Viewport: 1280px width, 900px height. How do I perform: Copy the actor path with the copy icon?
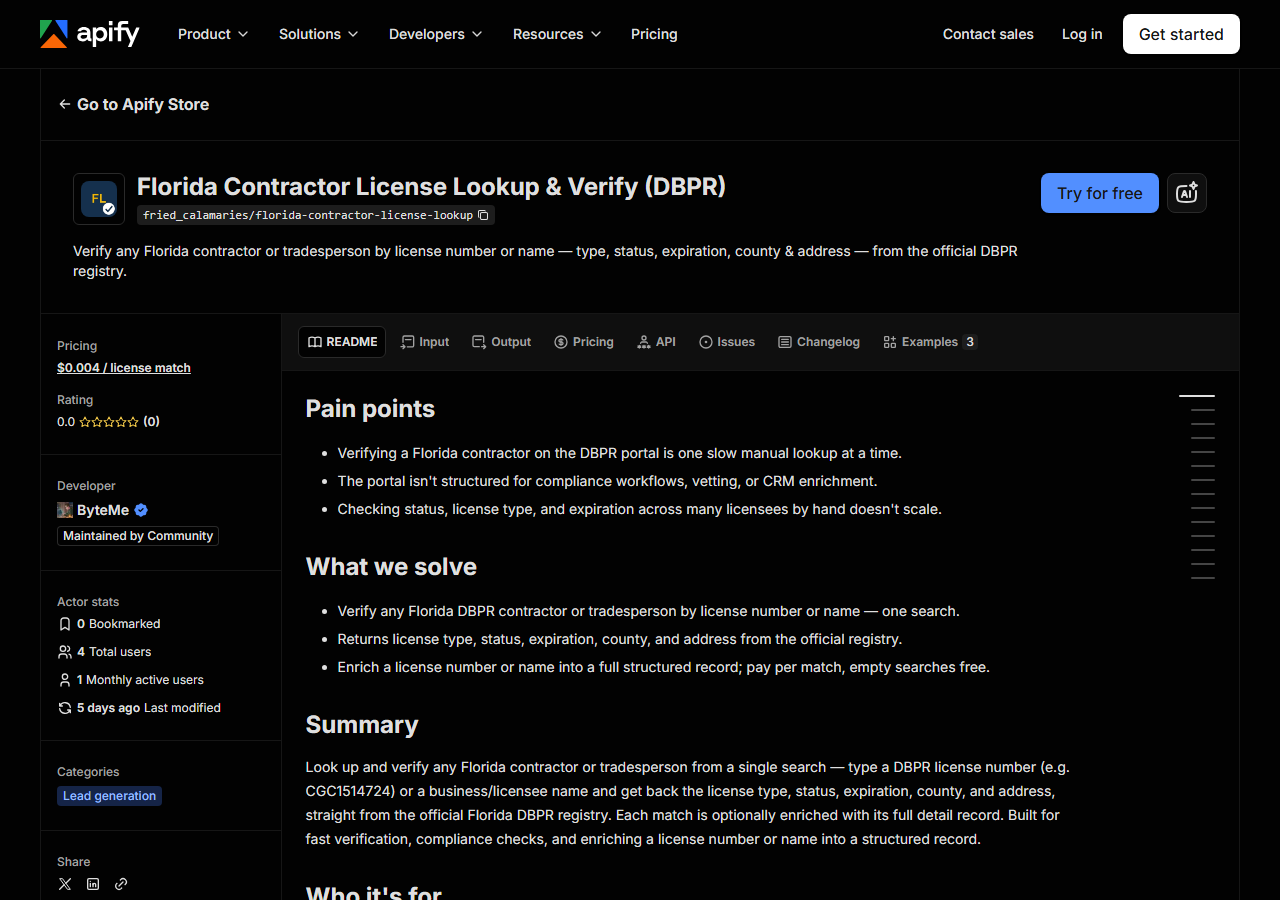click(x=483, y=215)
